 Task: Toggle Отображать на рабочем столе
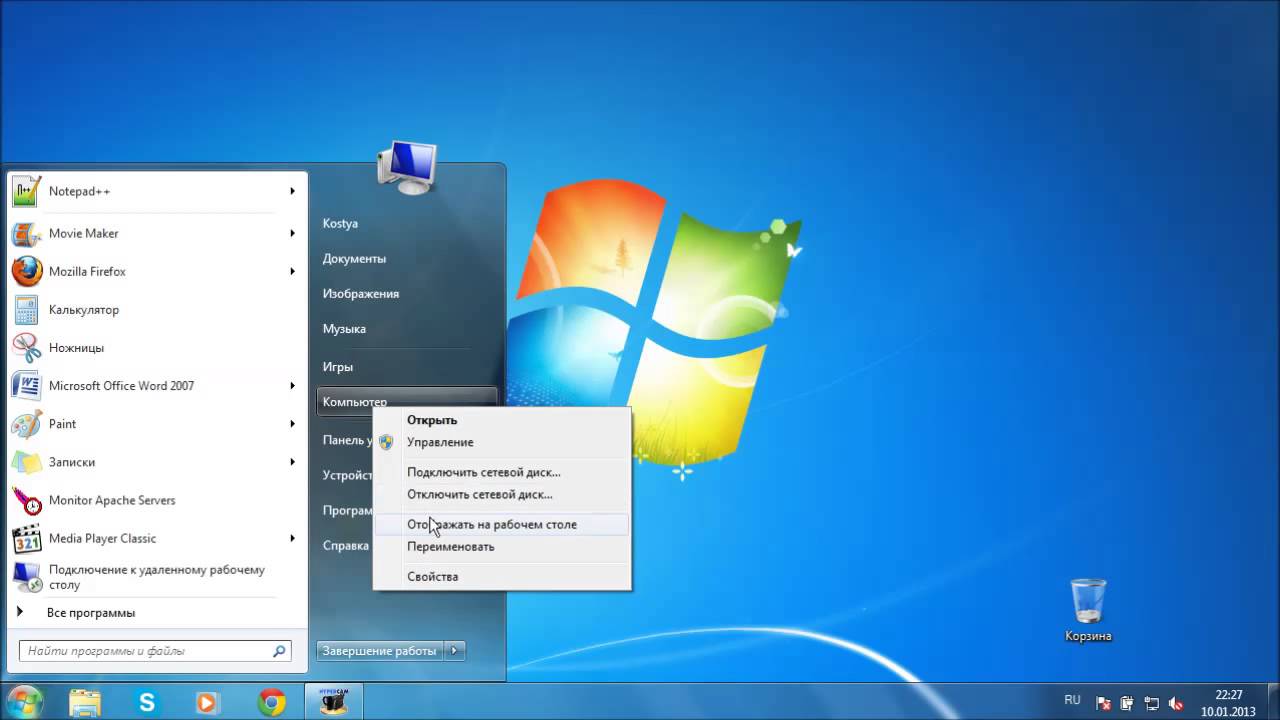(x=502, y=524)
